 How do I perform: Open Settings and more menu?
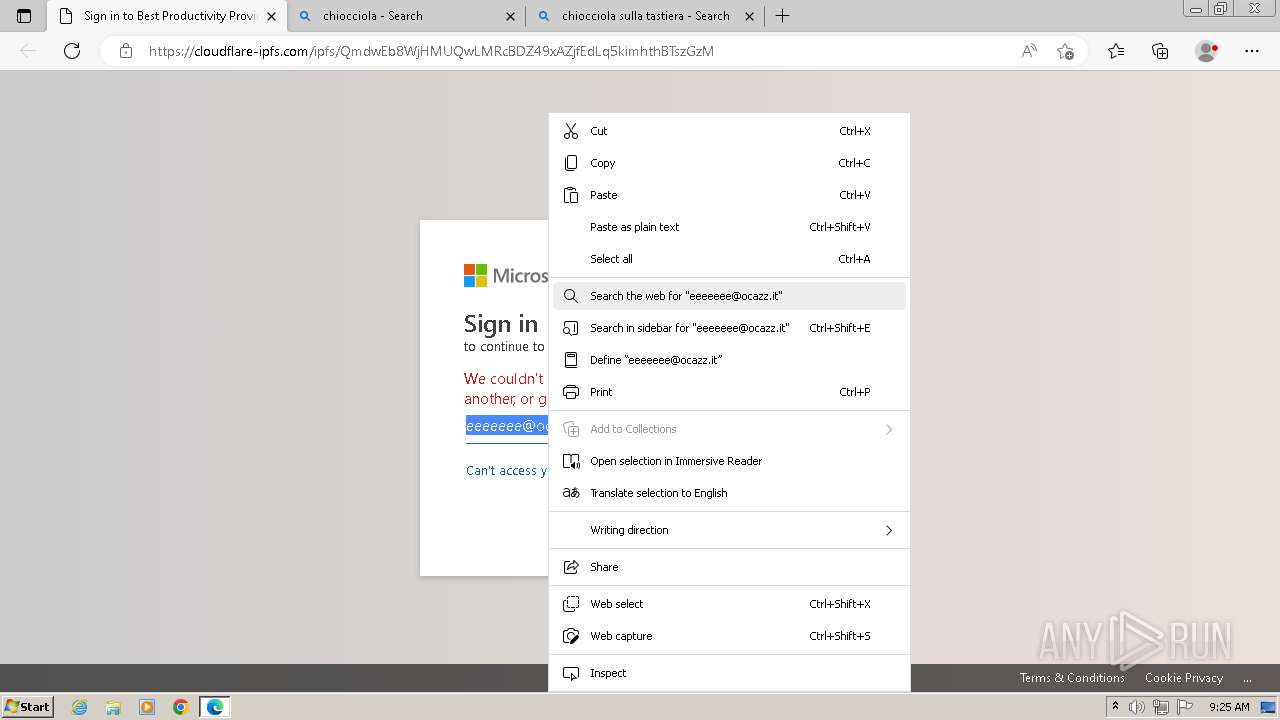[x=1252, y=51]
